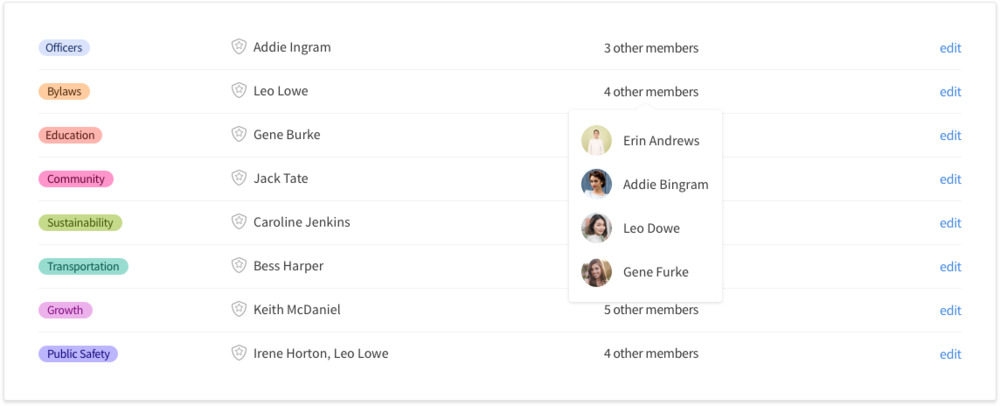Click shield icon beside Caroline Jenkins
This screenshot has width=1000, height=406.
tap(238, 222)
